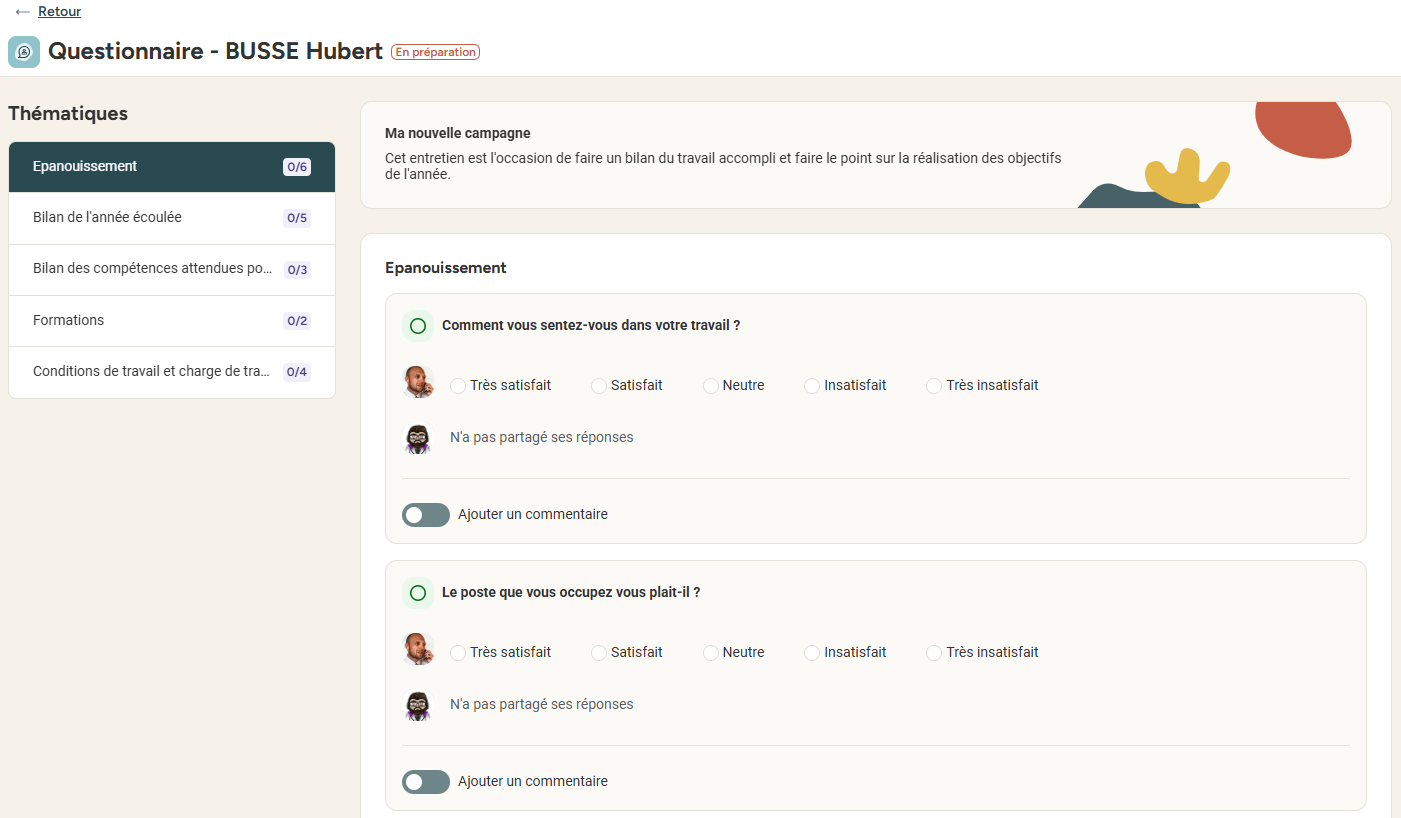Click the back arrow icon beside Retour

(x=22, y=12)
